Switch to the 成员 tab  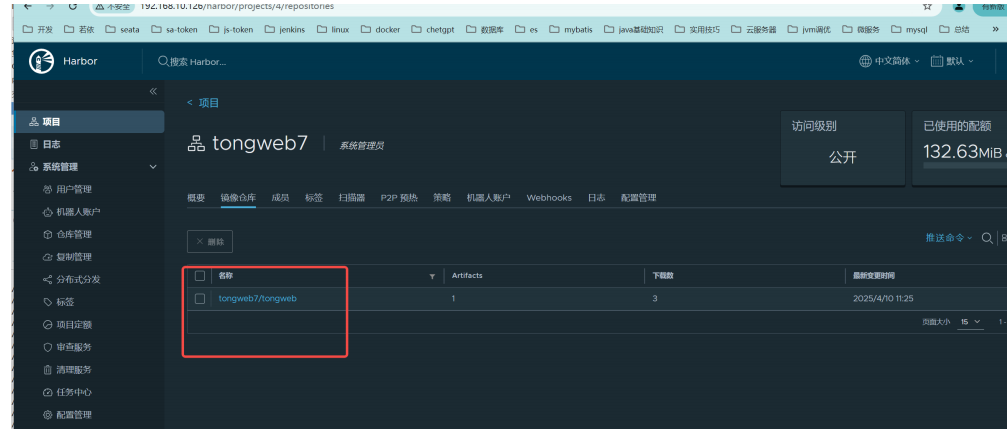(280, 198)
